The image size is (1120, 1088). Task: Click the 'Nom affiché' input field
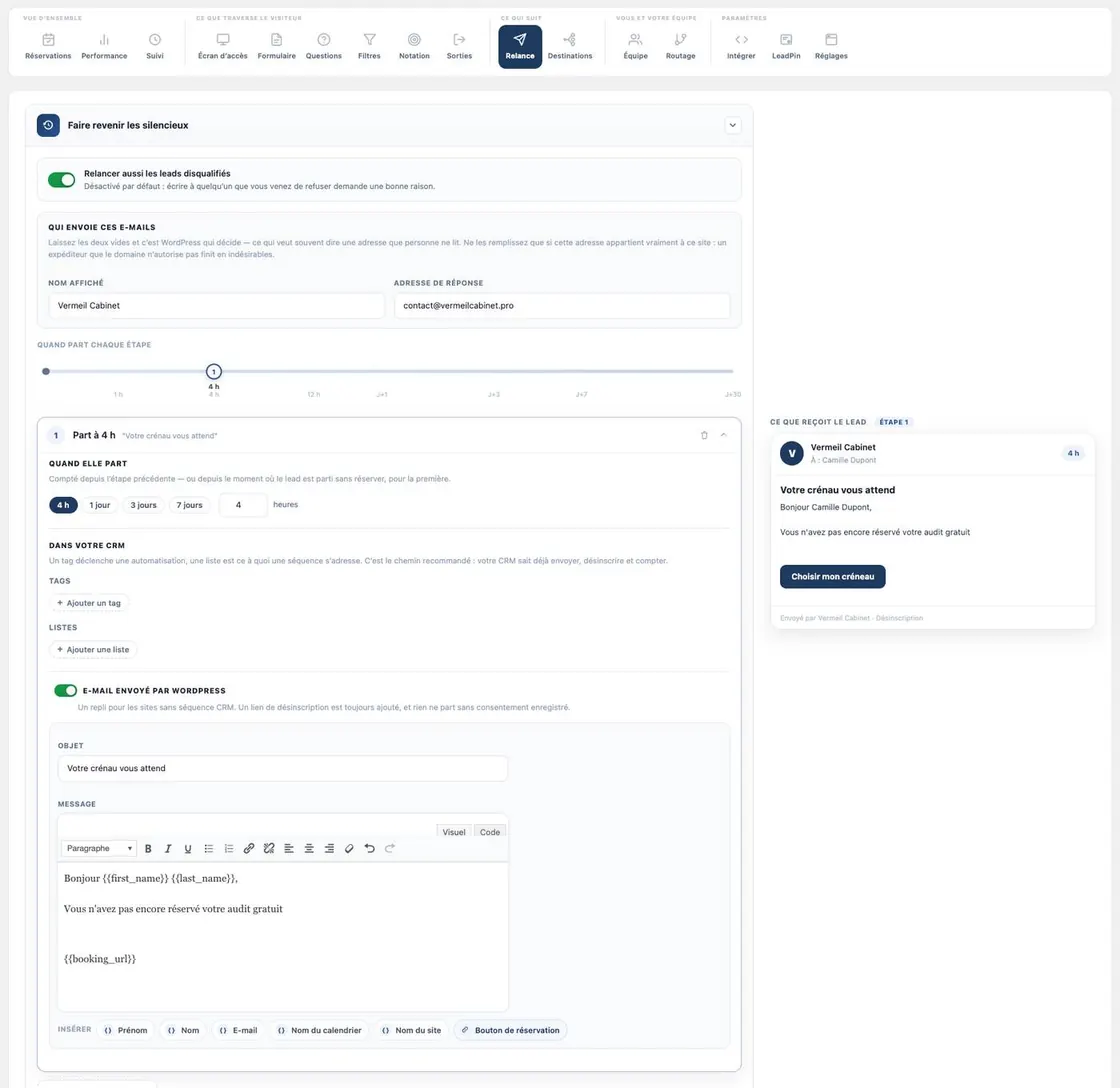[216, 306]
